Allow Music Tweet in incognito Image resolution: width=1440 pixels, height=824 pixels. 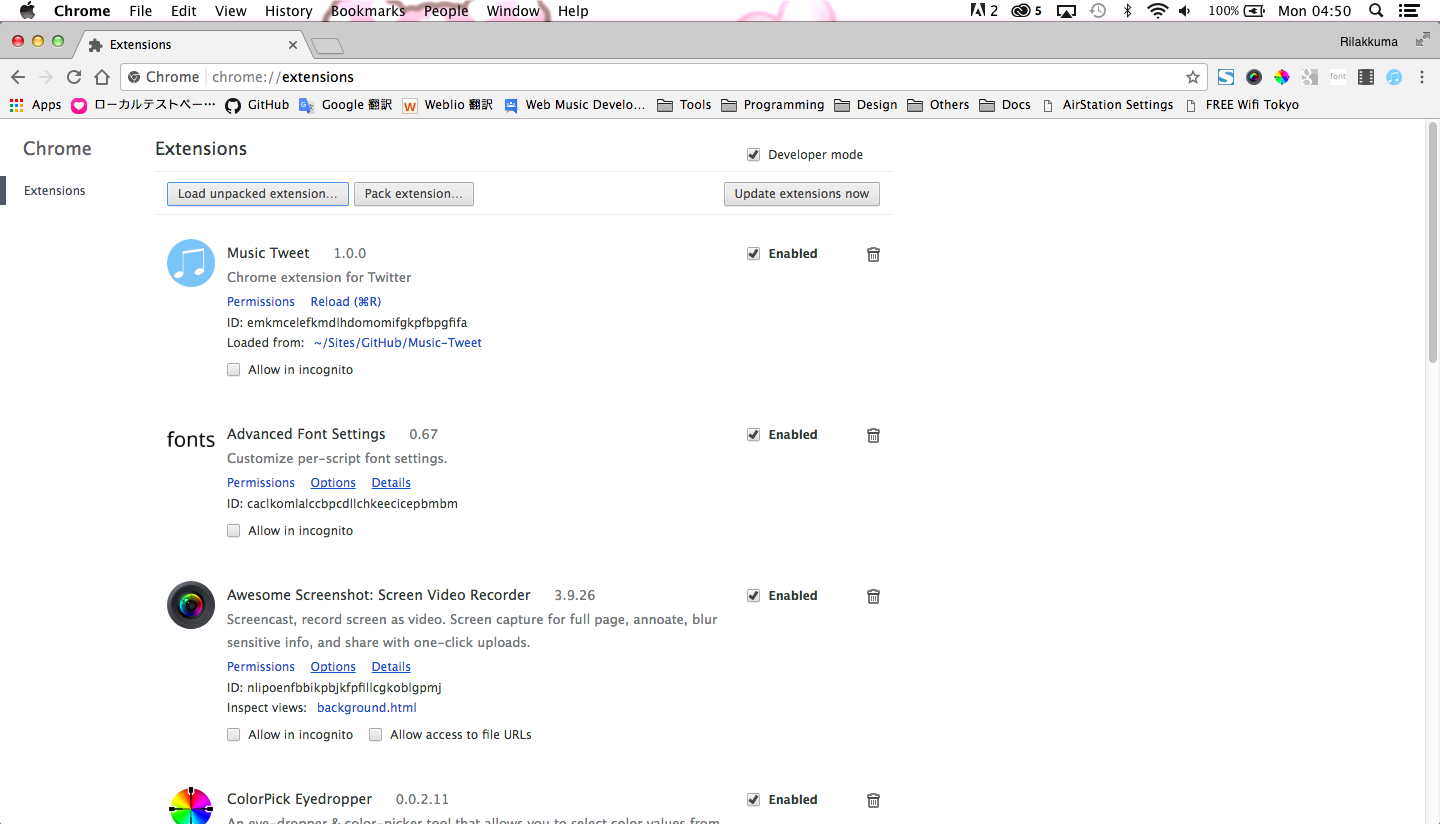tap(233, 369)
